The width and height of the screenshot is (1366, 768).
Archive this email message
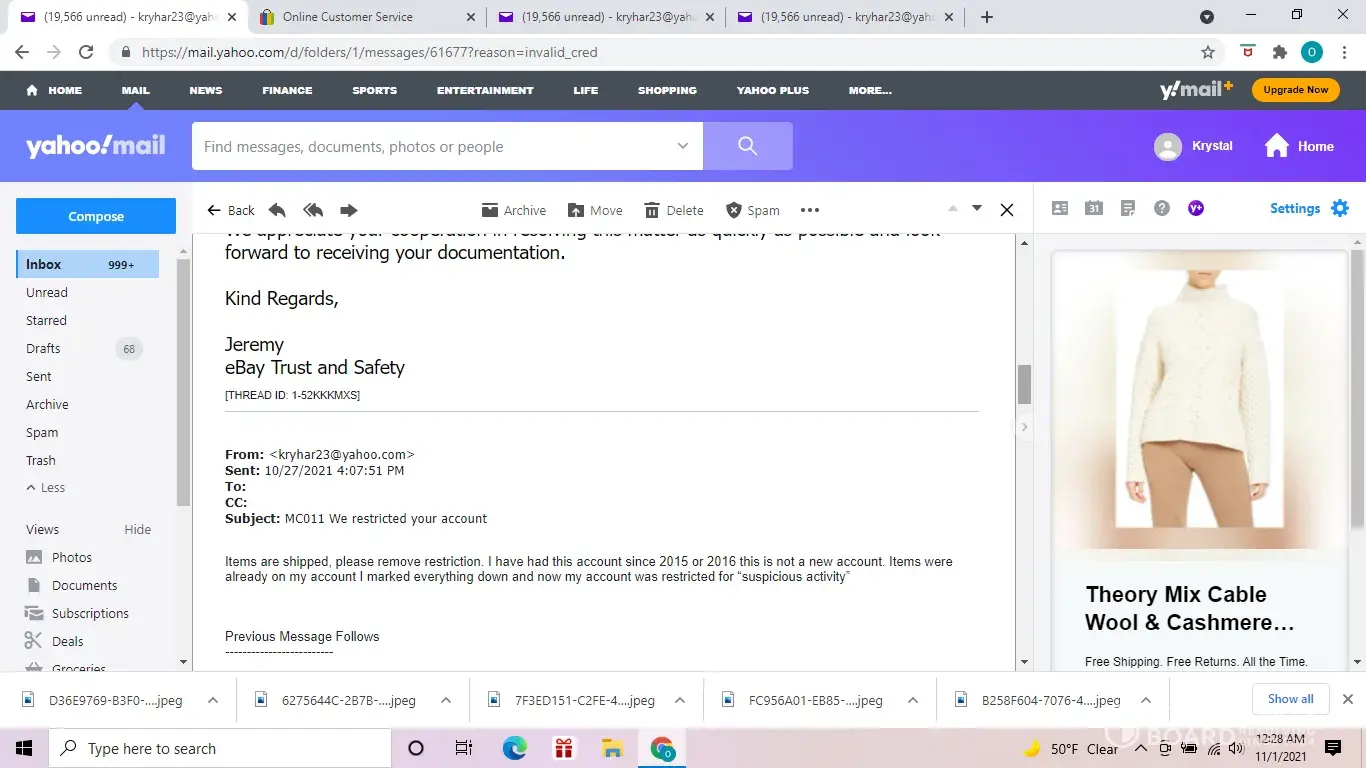point(514,210)
